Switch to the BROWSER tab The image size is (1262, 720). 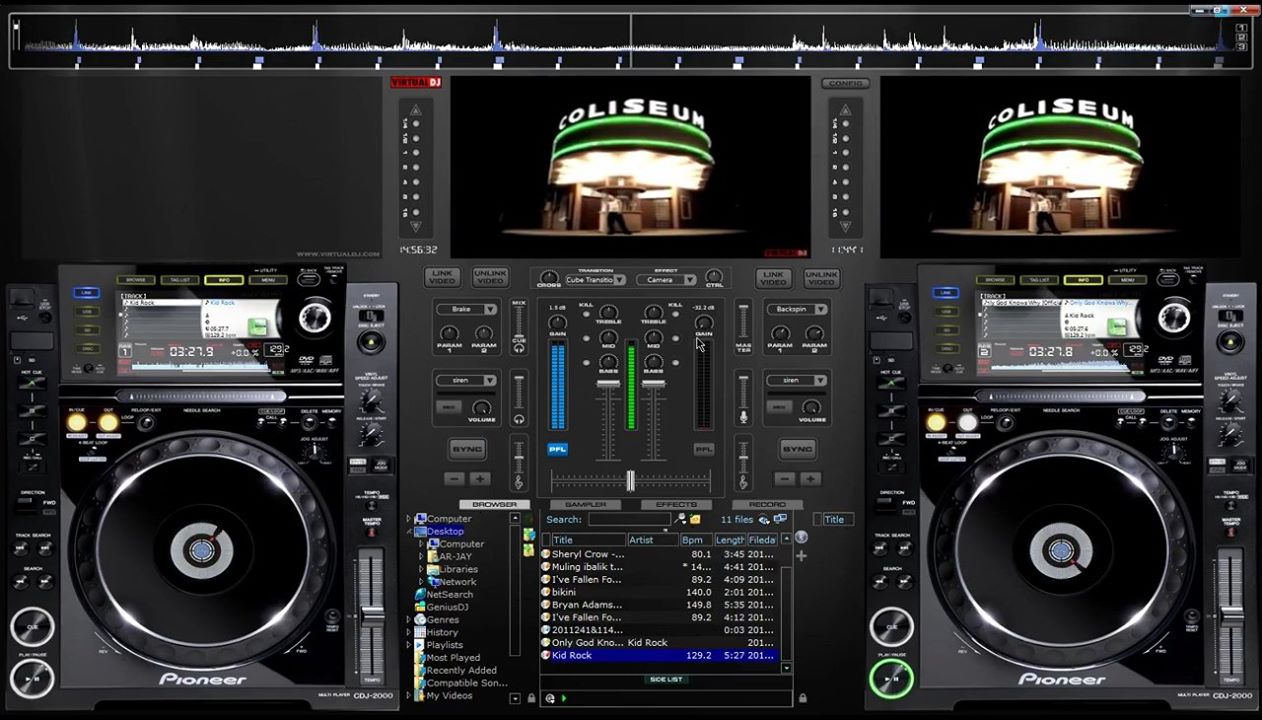495,504
